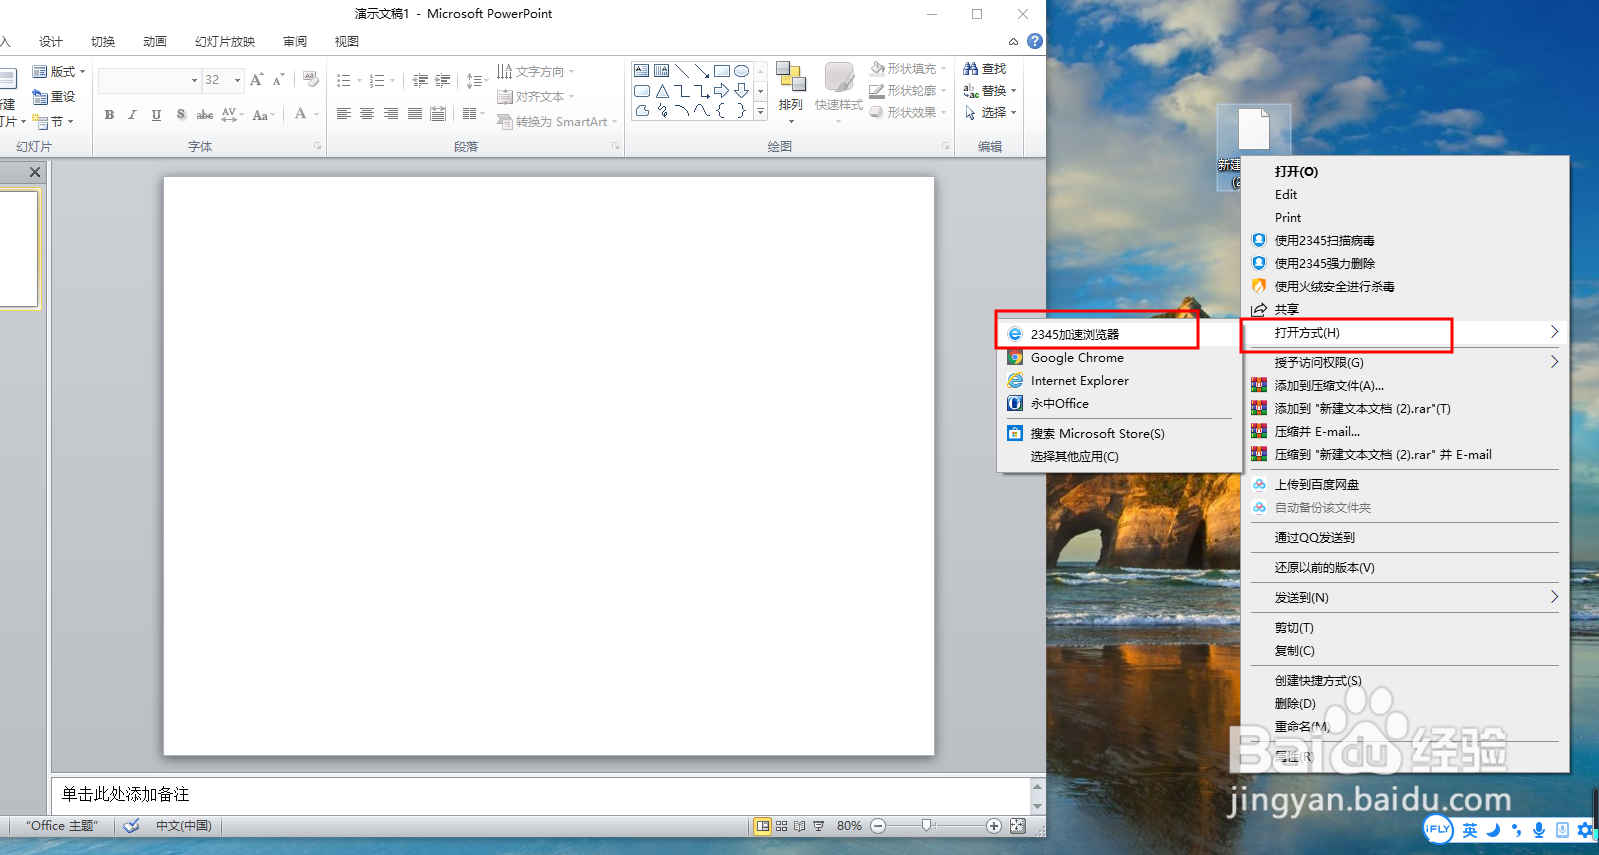Image resolution: width=1599 pixels, height=855 pixels.
Task: Switch to normal view in status bar
Action: 763,826
